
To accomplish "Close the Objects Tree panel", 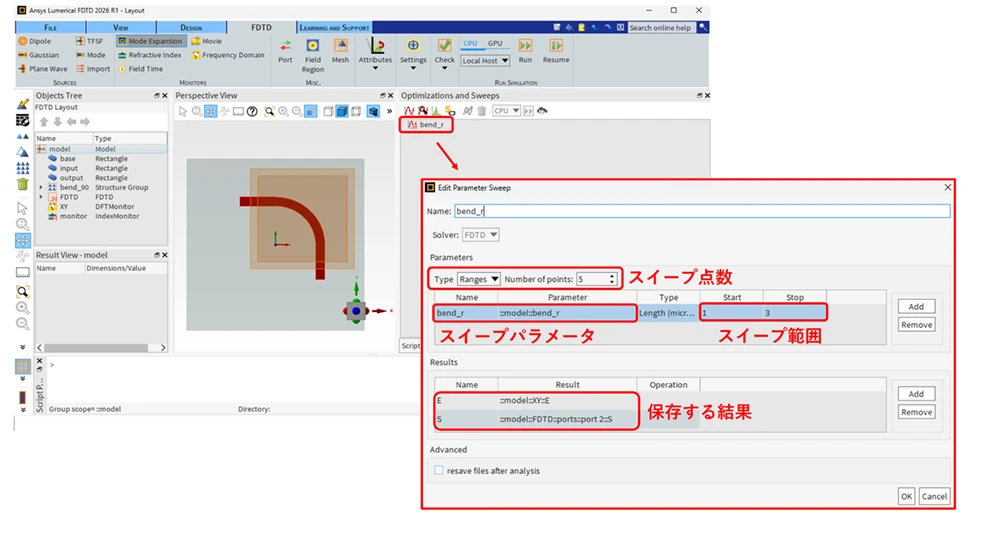I will click(x=165, y=96).
